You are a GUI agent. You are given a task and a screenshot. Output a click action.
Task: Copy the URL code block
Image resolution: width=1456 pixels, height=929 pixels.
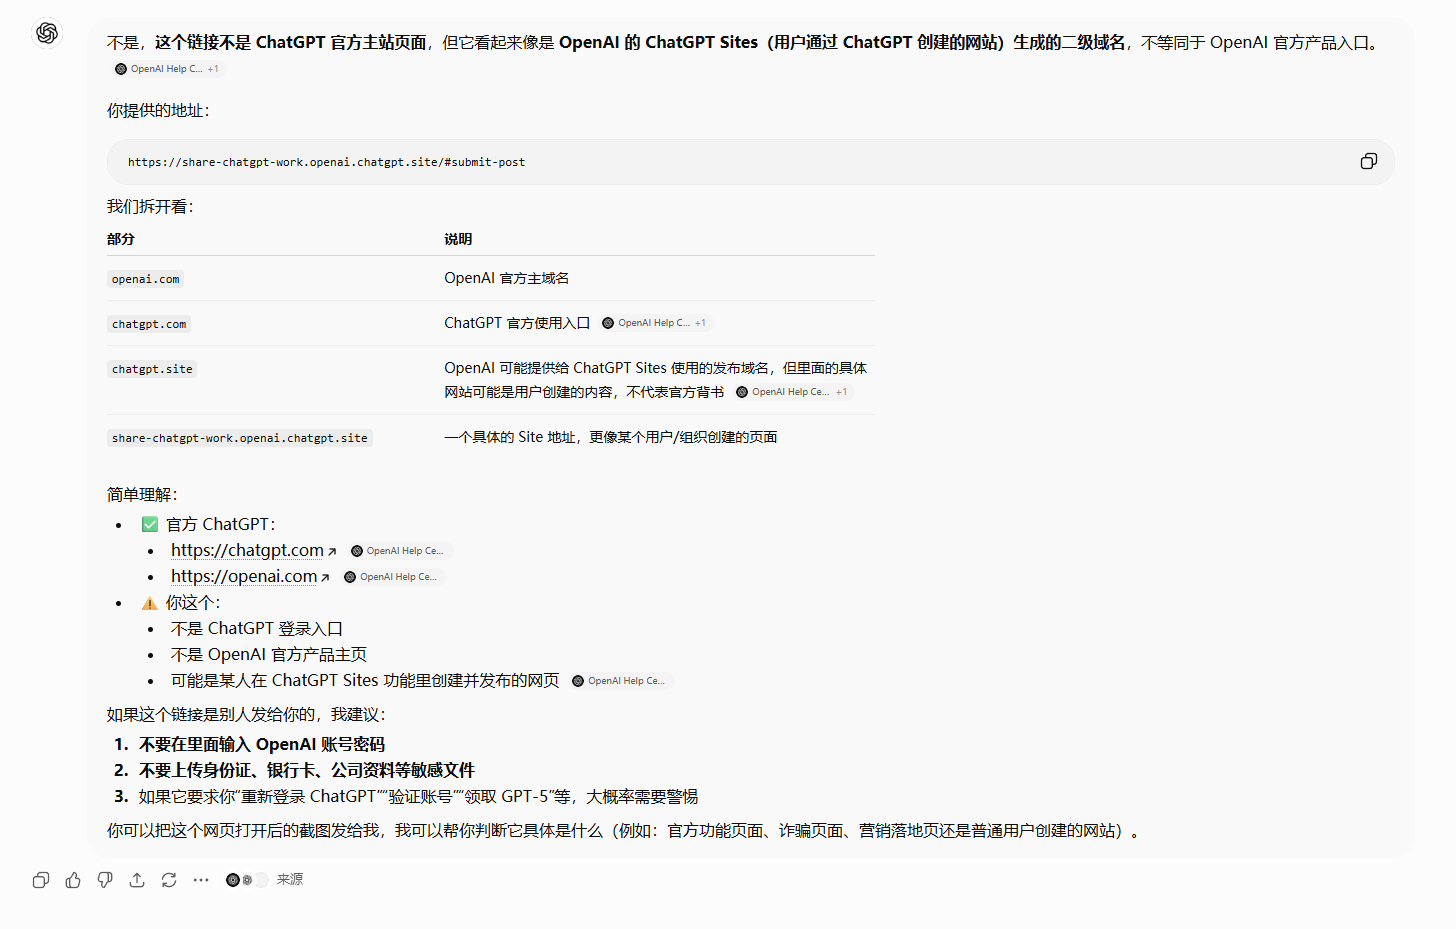tap(1368, 161)
